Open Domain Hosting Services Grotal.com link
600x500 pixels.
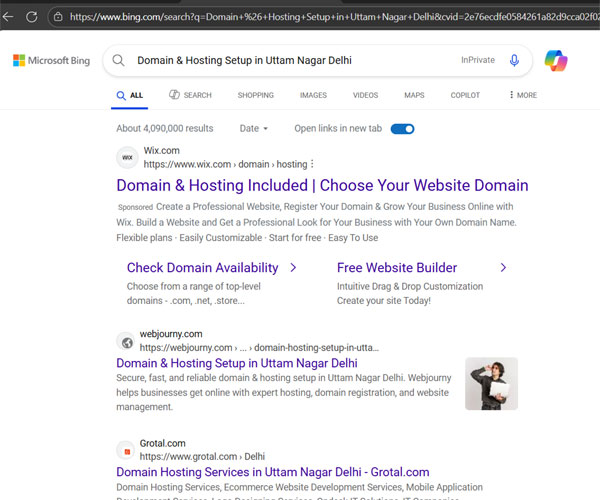point(272,472)
